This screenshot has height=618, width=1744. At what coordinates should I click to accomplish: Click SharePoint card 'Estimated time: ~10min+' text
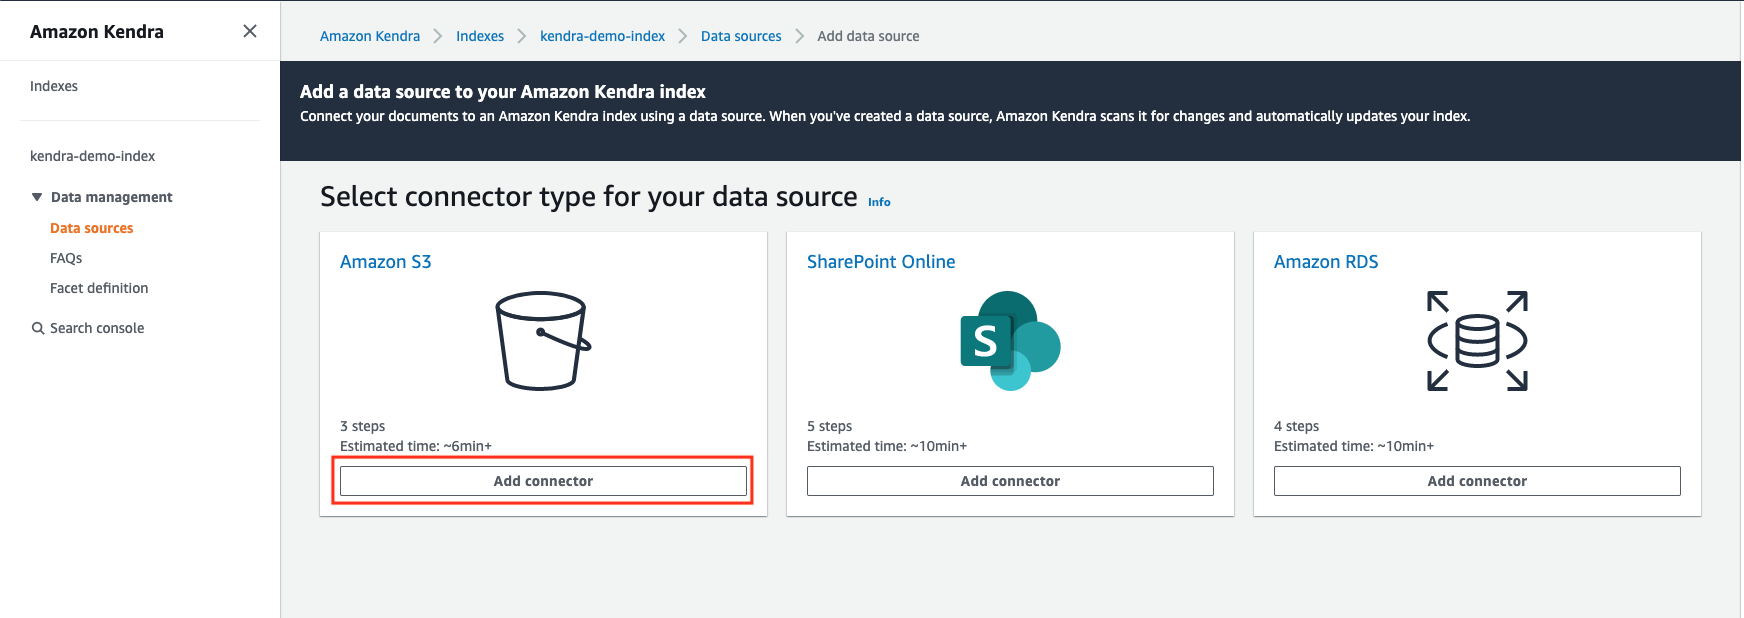(887, 446)
